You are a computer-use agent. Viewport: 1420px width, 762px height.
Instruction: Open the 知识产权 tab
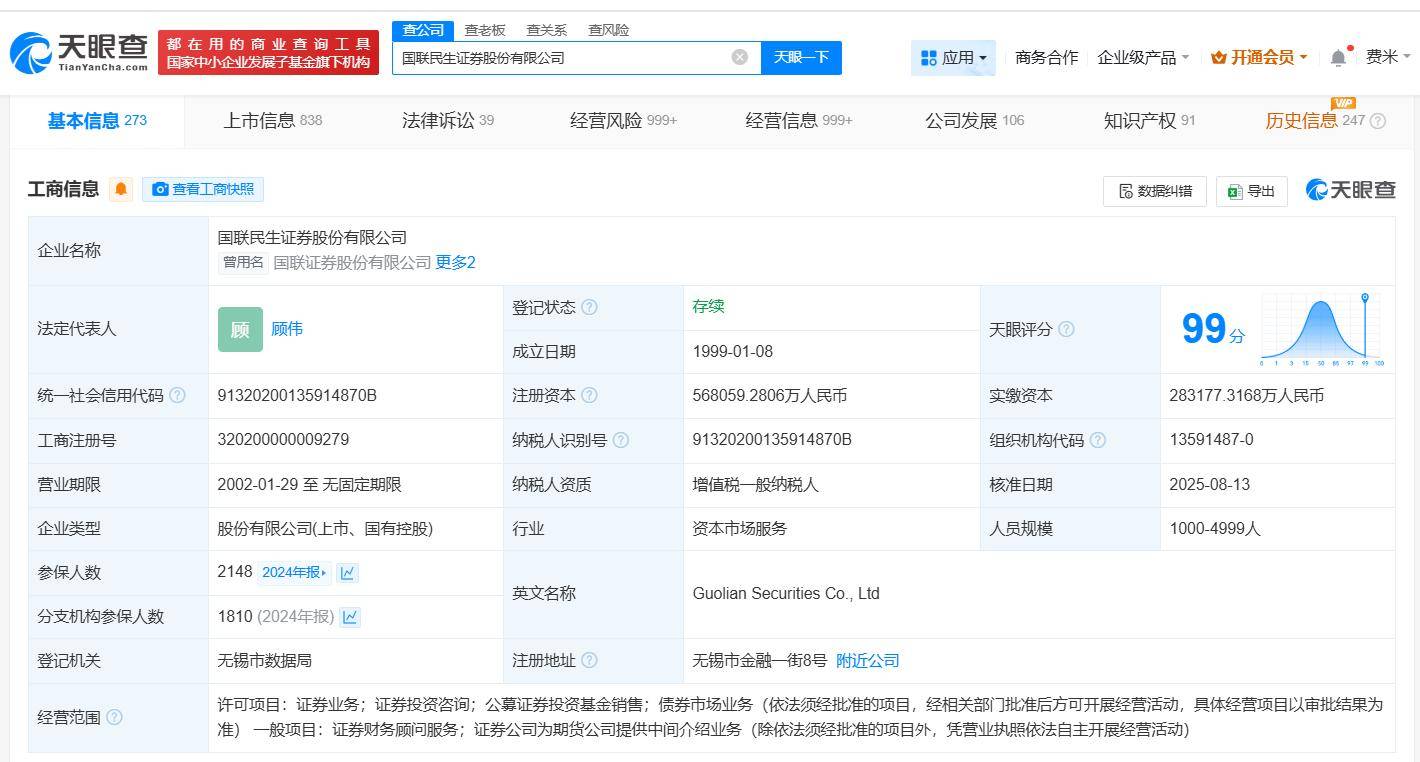[1149, 121]
